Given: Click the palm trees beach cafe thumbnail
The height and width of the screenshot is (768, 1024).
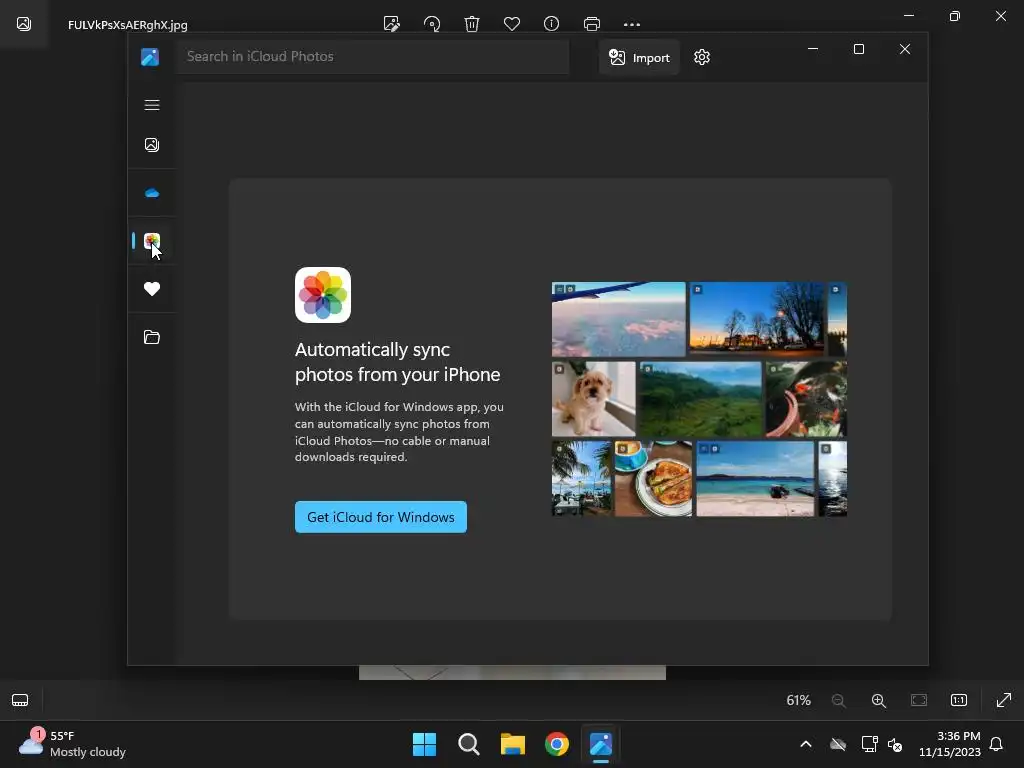Looking at the screenshot, I should [x=582, y=479].
